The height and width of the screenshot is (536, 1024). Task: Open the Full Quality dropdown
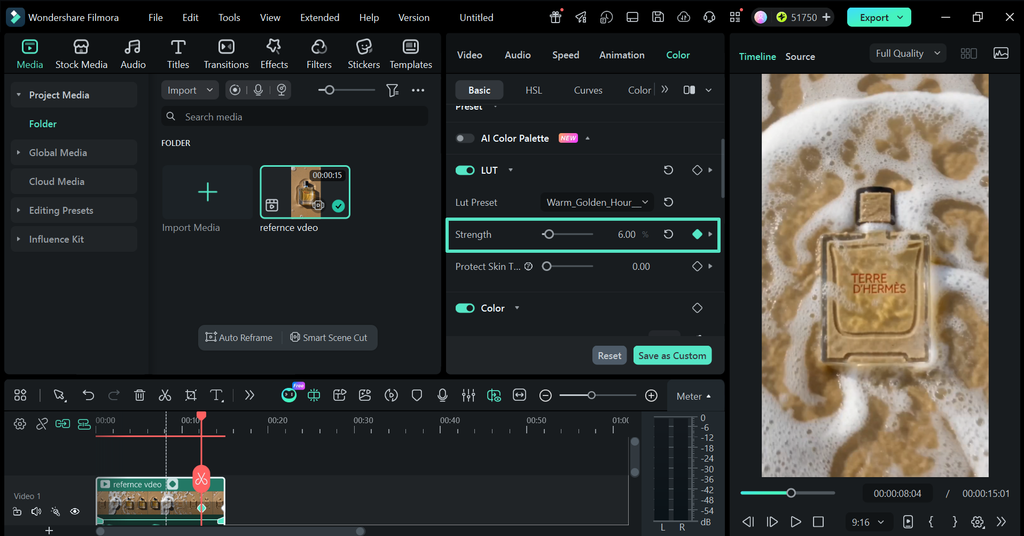coord(908,54)
